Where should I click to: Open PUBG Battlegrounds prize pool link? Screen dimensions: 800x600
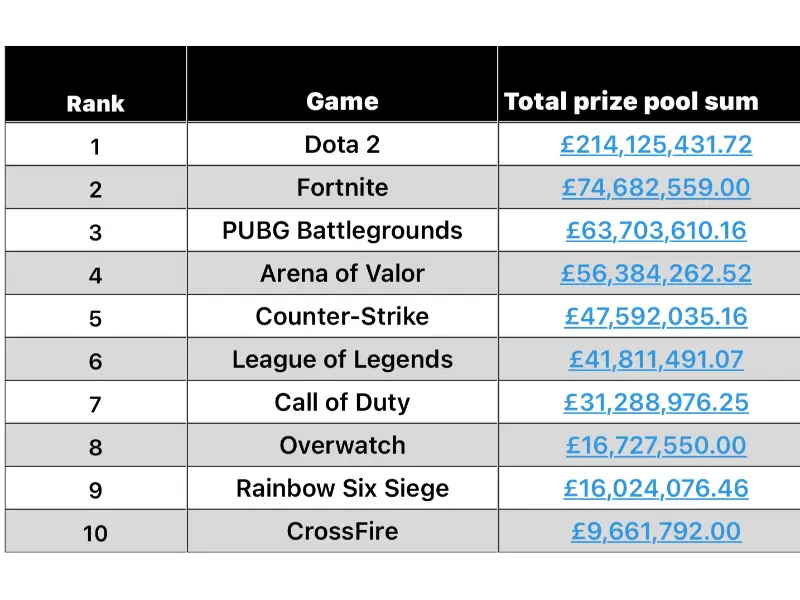(656, 231)
